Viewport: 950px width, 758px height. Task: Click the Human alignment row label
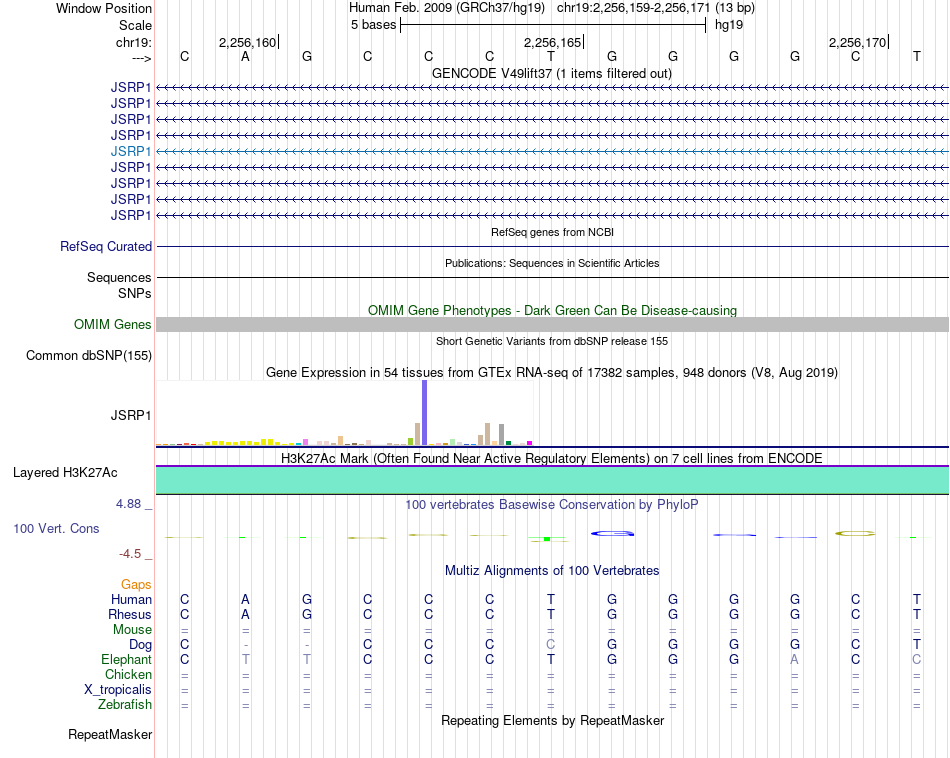tap(131, 599)
